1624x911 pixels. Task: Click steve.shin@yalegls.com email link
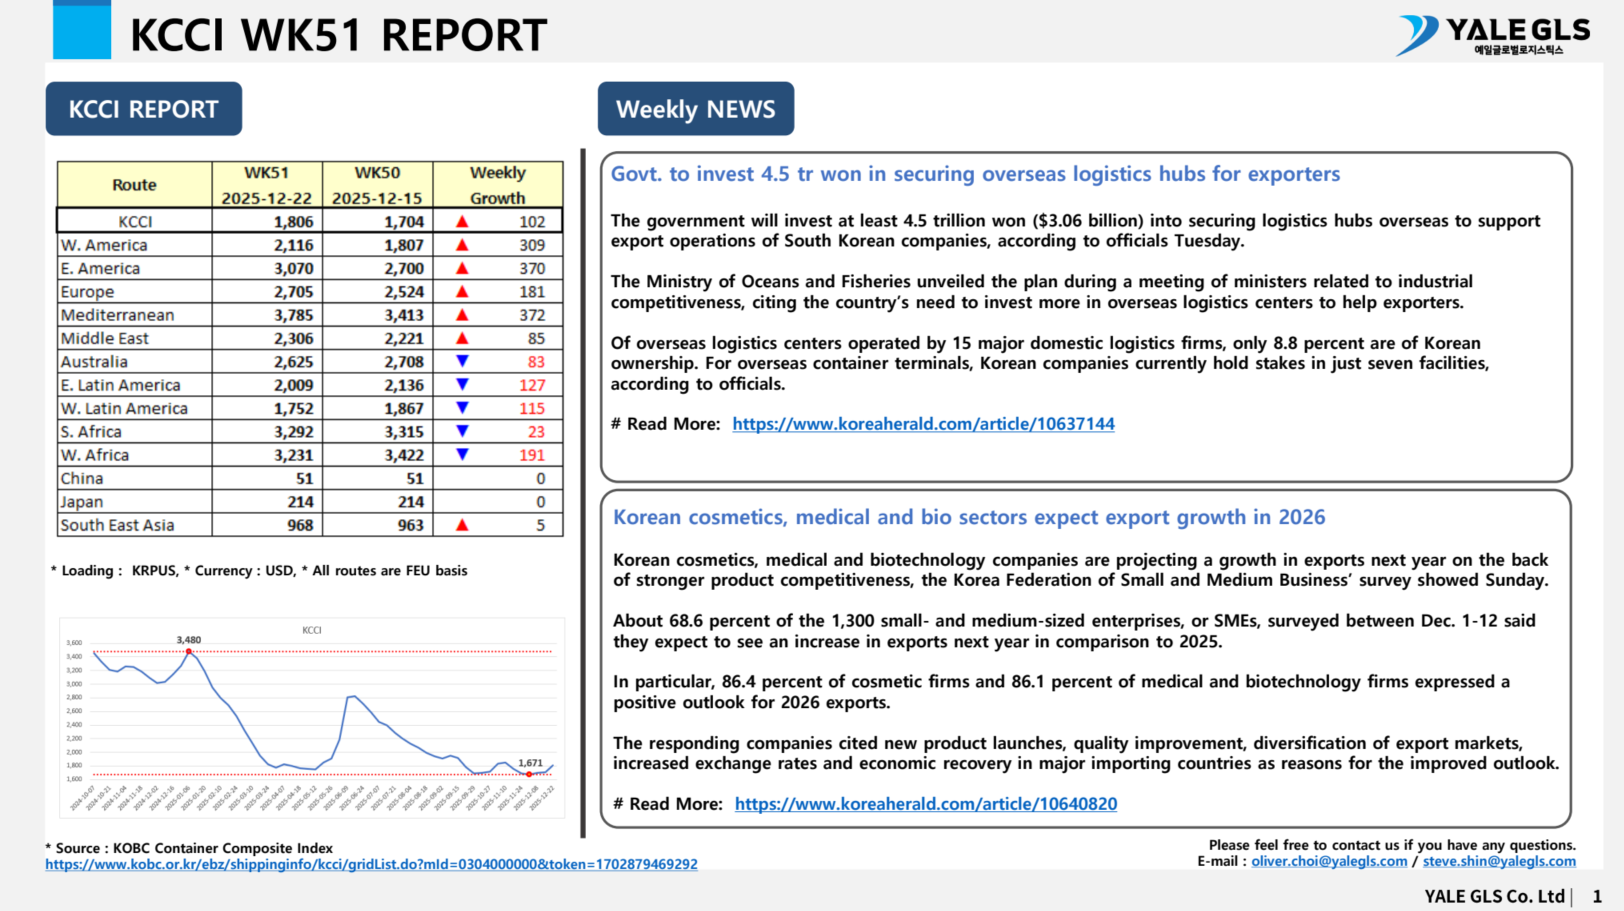1499,861
